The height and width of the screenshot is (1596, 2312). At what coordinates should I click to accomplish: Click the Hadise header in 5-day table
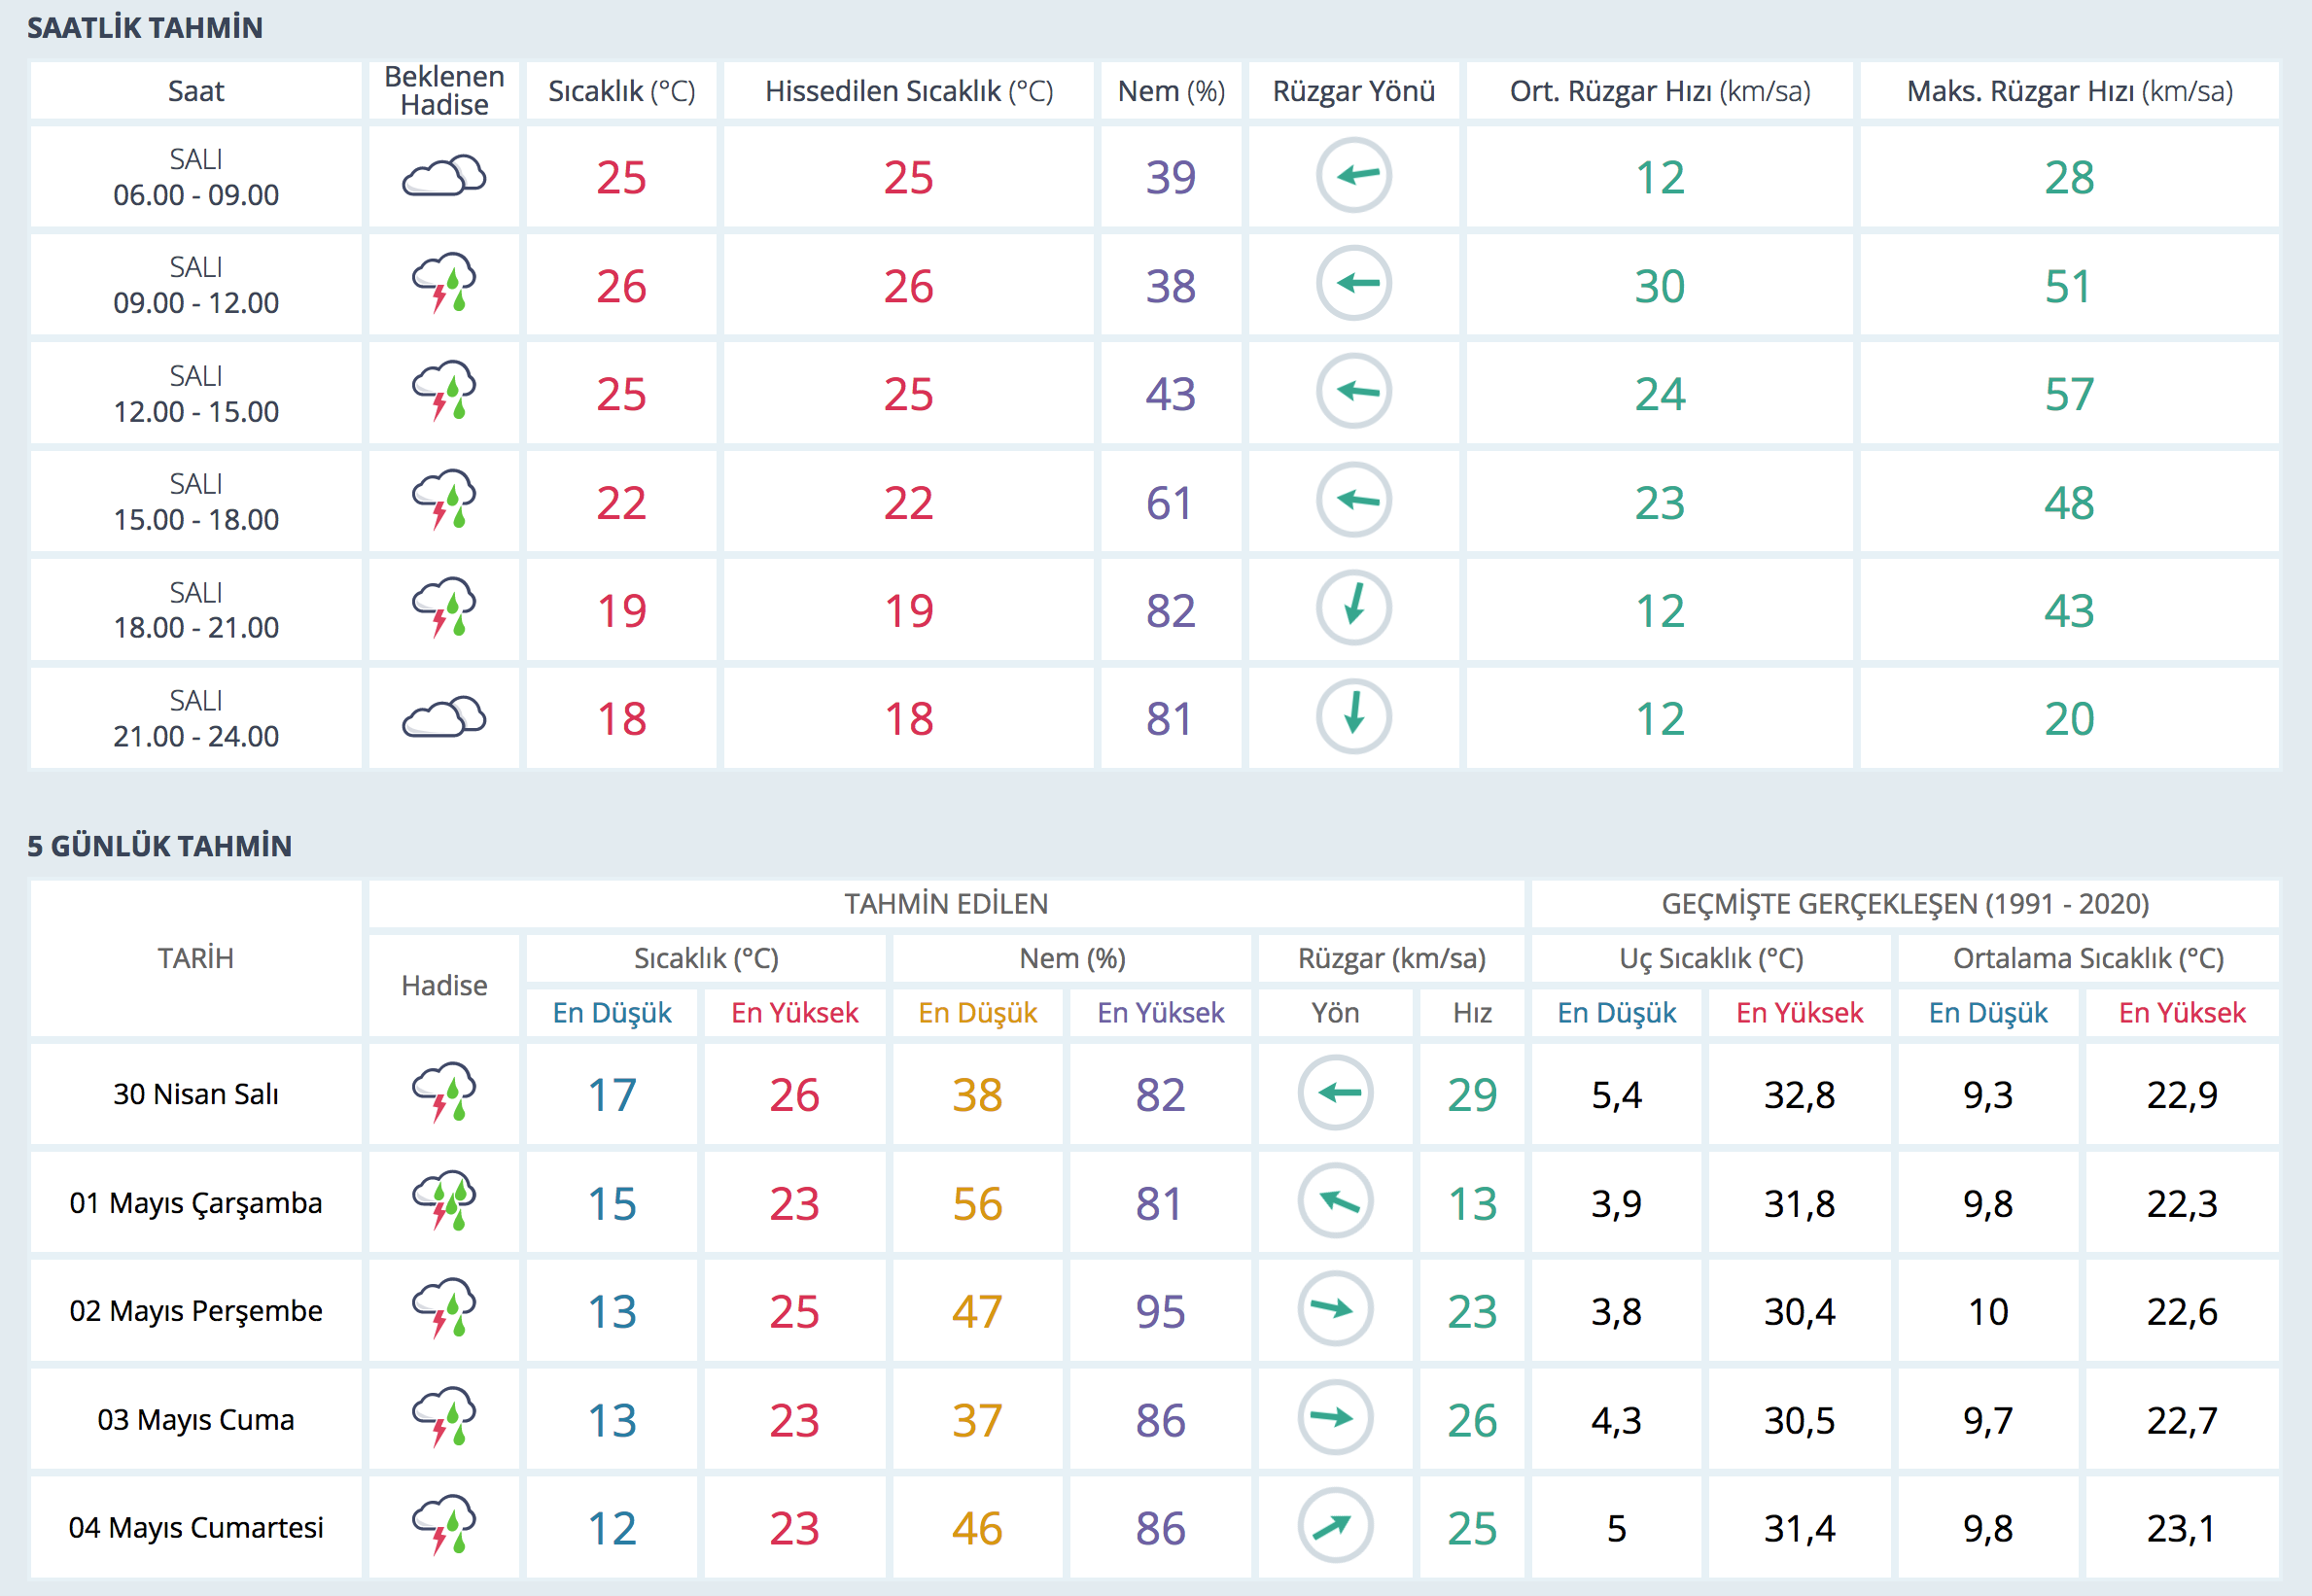[444, 985]
